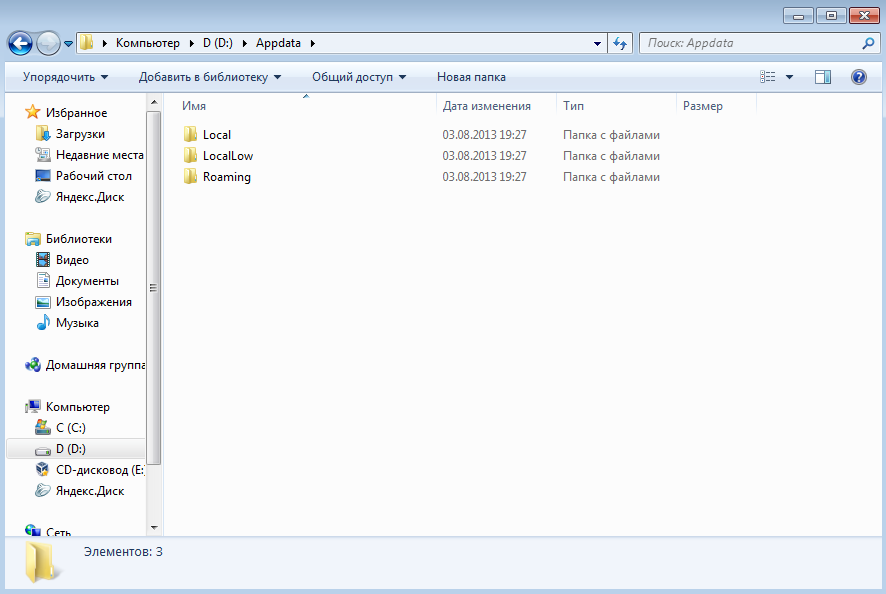Click the D (D:) drive icon in the sidebar
The height and width of the screenshot is (594, 886).
43,450
